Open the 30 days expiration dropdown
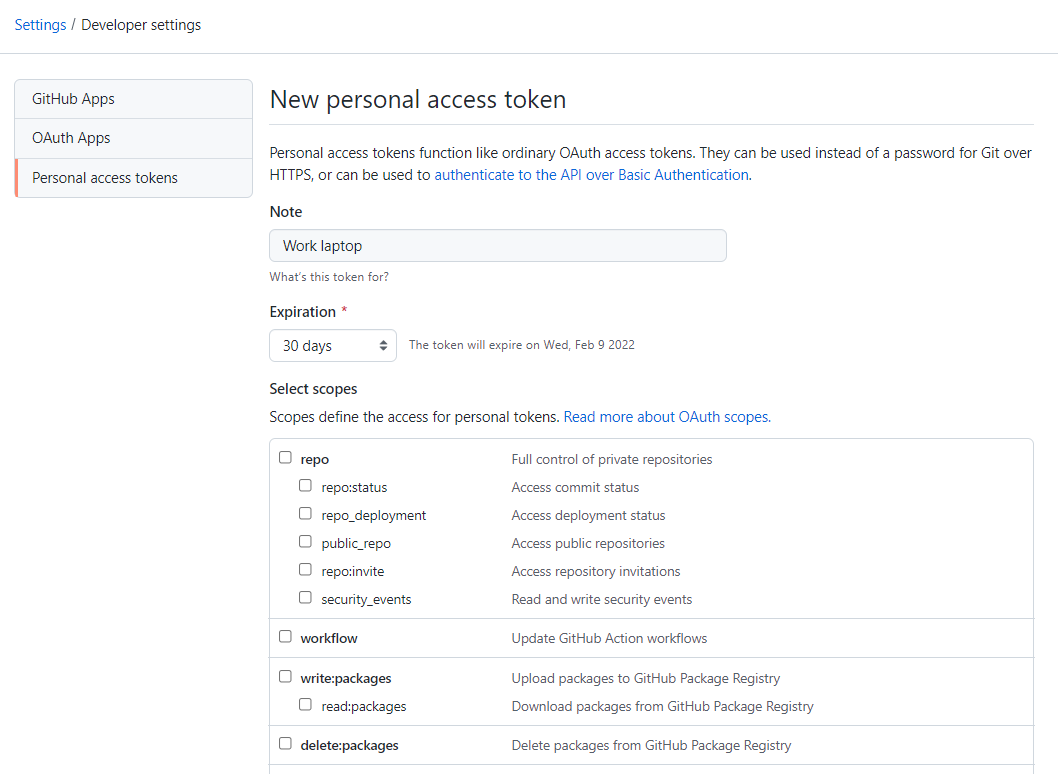The height and width of the screenshot is (774, 1058). (x=333, y=345)
